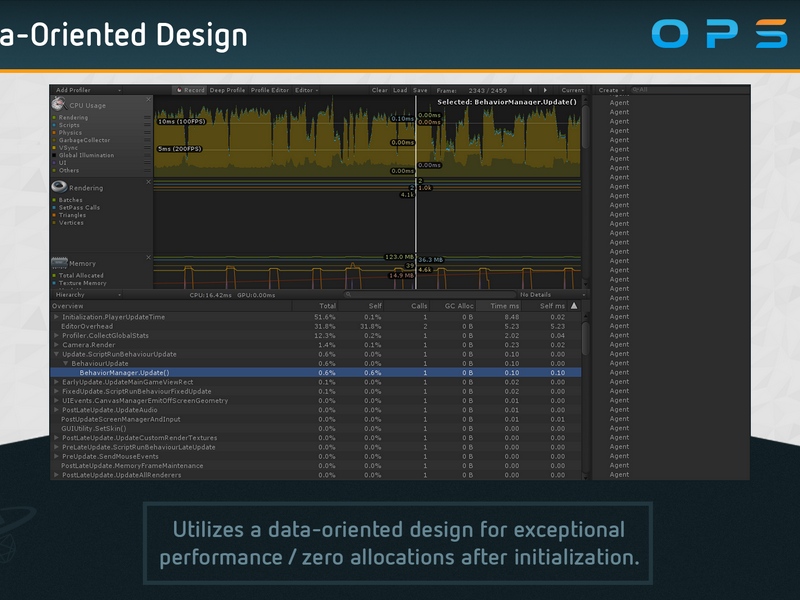Screen dimensions: 800x600
Task: Collapse Update.ScriptRunBehaviourUpdate row
Action: click(56, 354)
